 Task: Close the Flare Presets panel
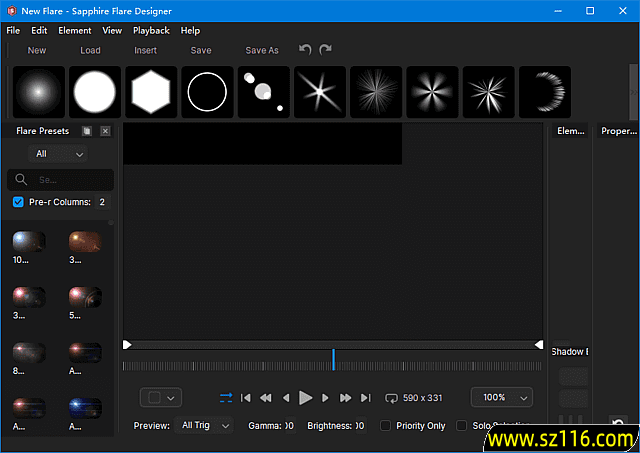tap(105, 131)
